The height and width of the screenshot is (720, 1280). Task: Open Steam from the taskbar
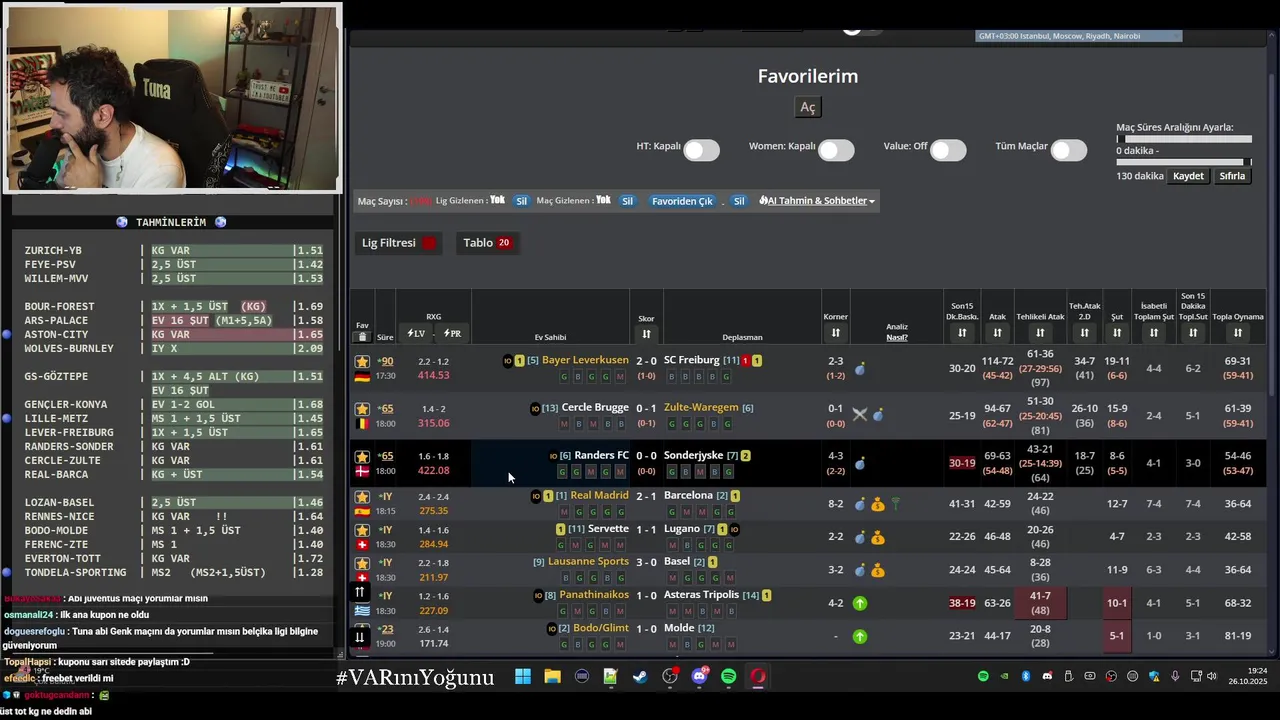pyautogui.click(x=640, y=677)
